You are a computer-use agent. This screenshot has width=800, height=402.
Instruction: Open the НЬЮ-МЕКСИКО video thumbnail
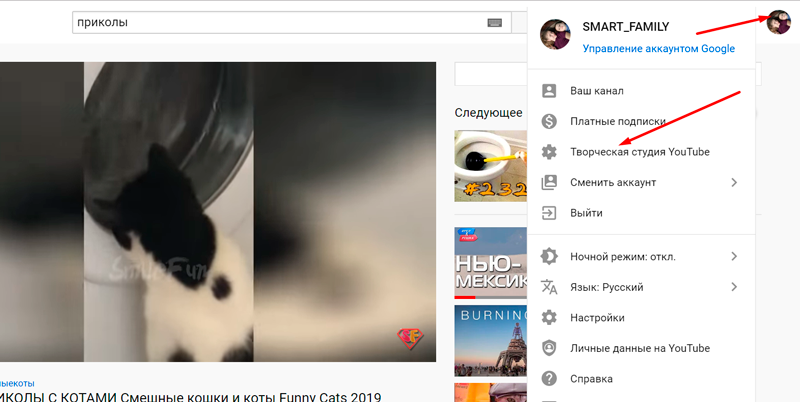click(x=491, y=263)
